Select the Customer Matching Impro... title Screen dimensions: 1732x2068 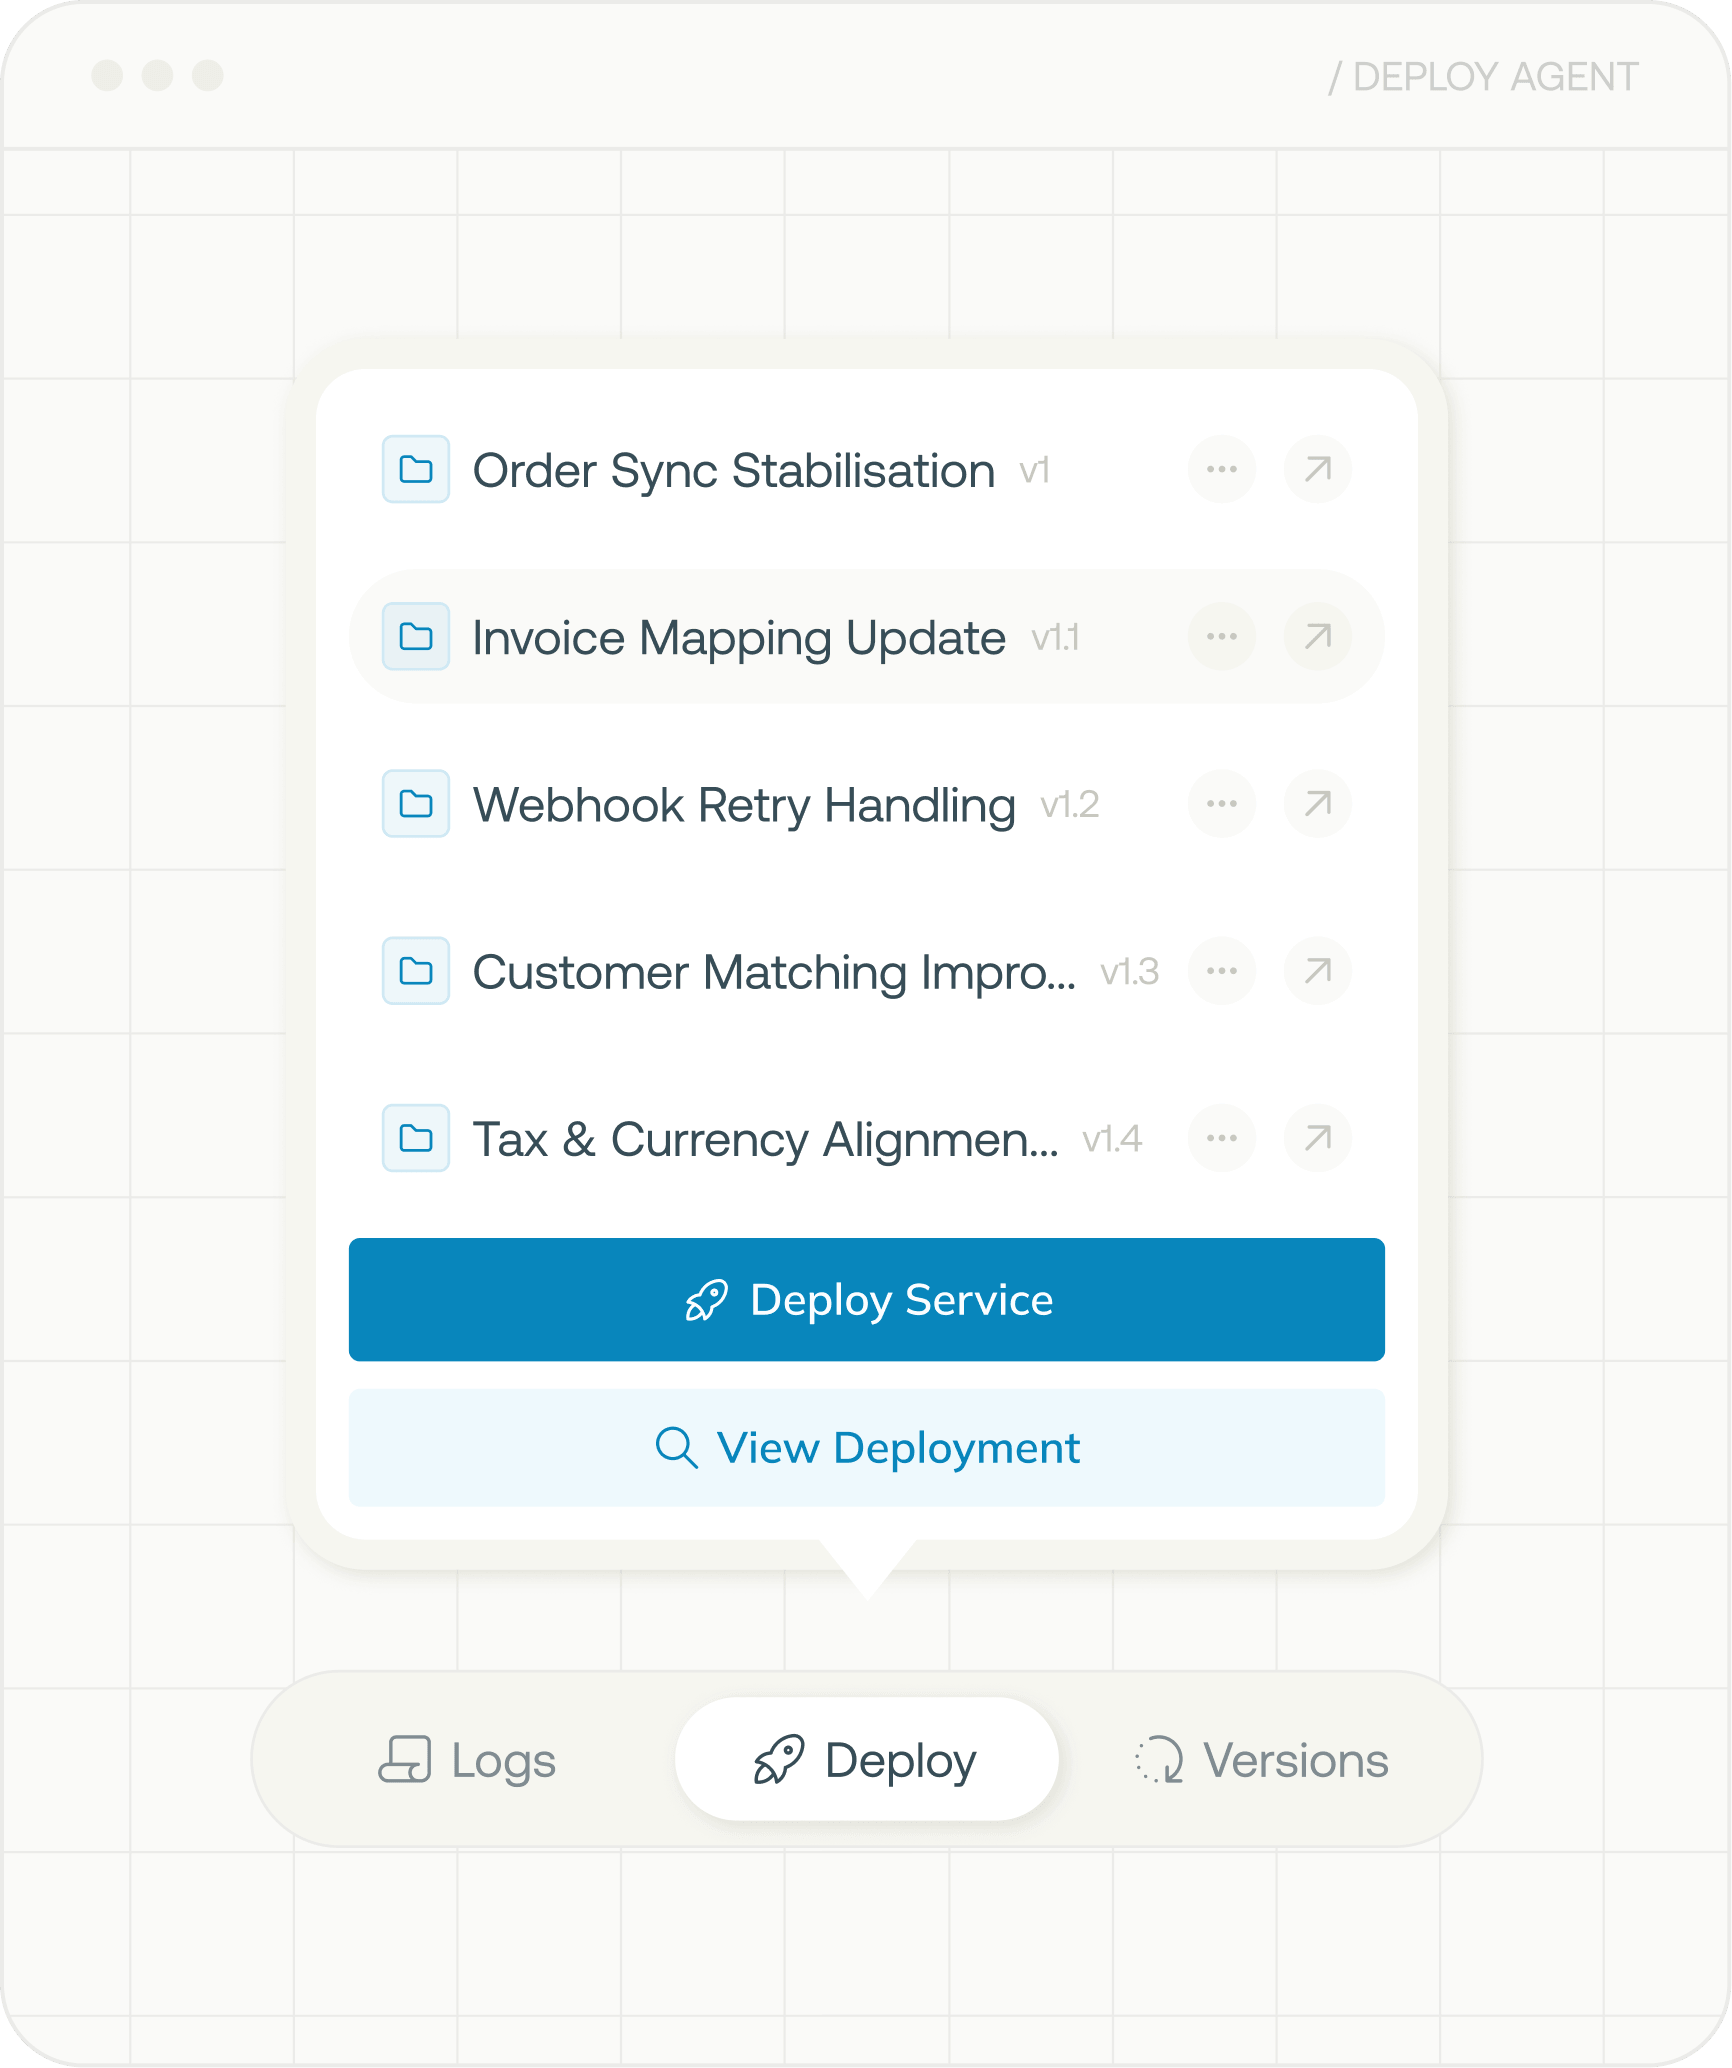pos(775,972)
